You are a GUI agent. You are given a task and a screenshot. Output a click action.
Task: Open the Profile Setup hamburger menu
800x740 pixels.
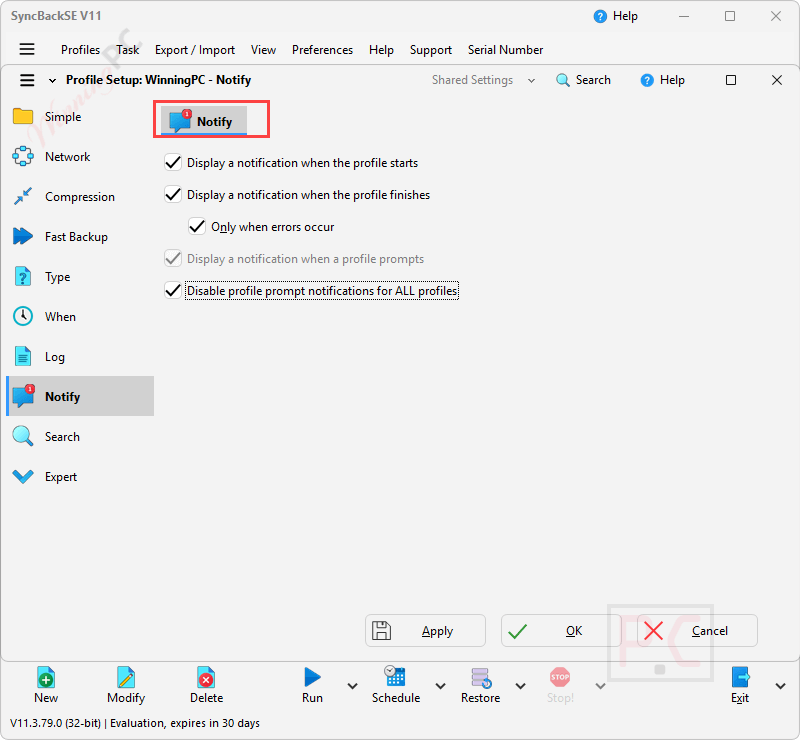pos(27,80)
